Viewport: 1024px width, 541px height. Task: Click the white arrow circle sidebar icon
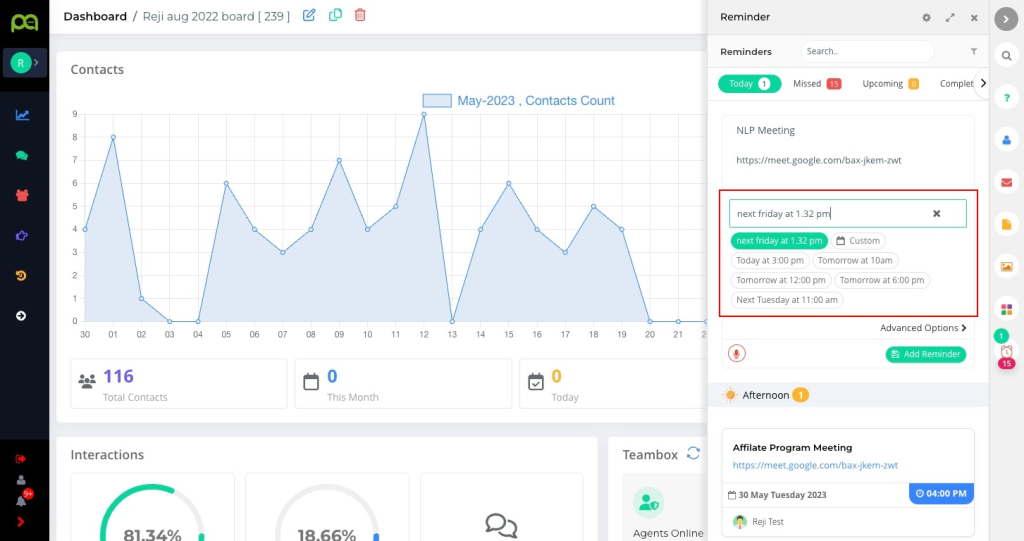pos(21,316)
